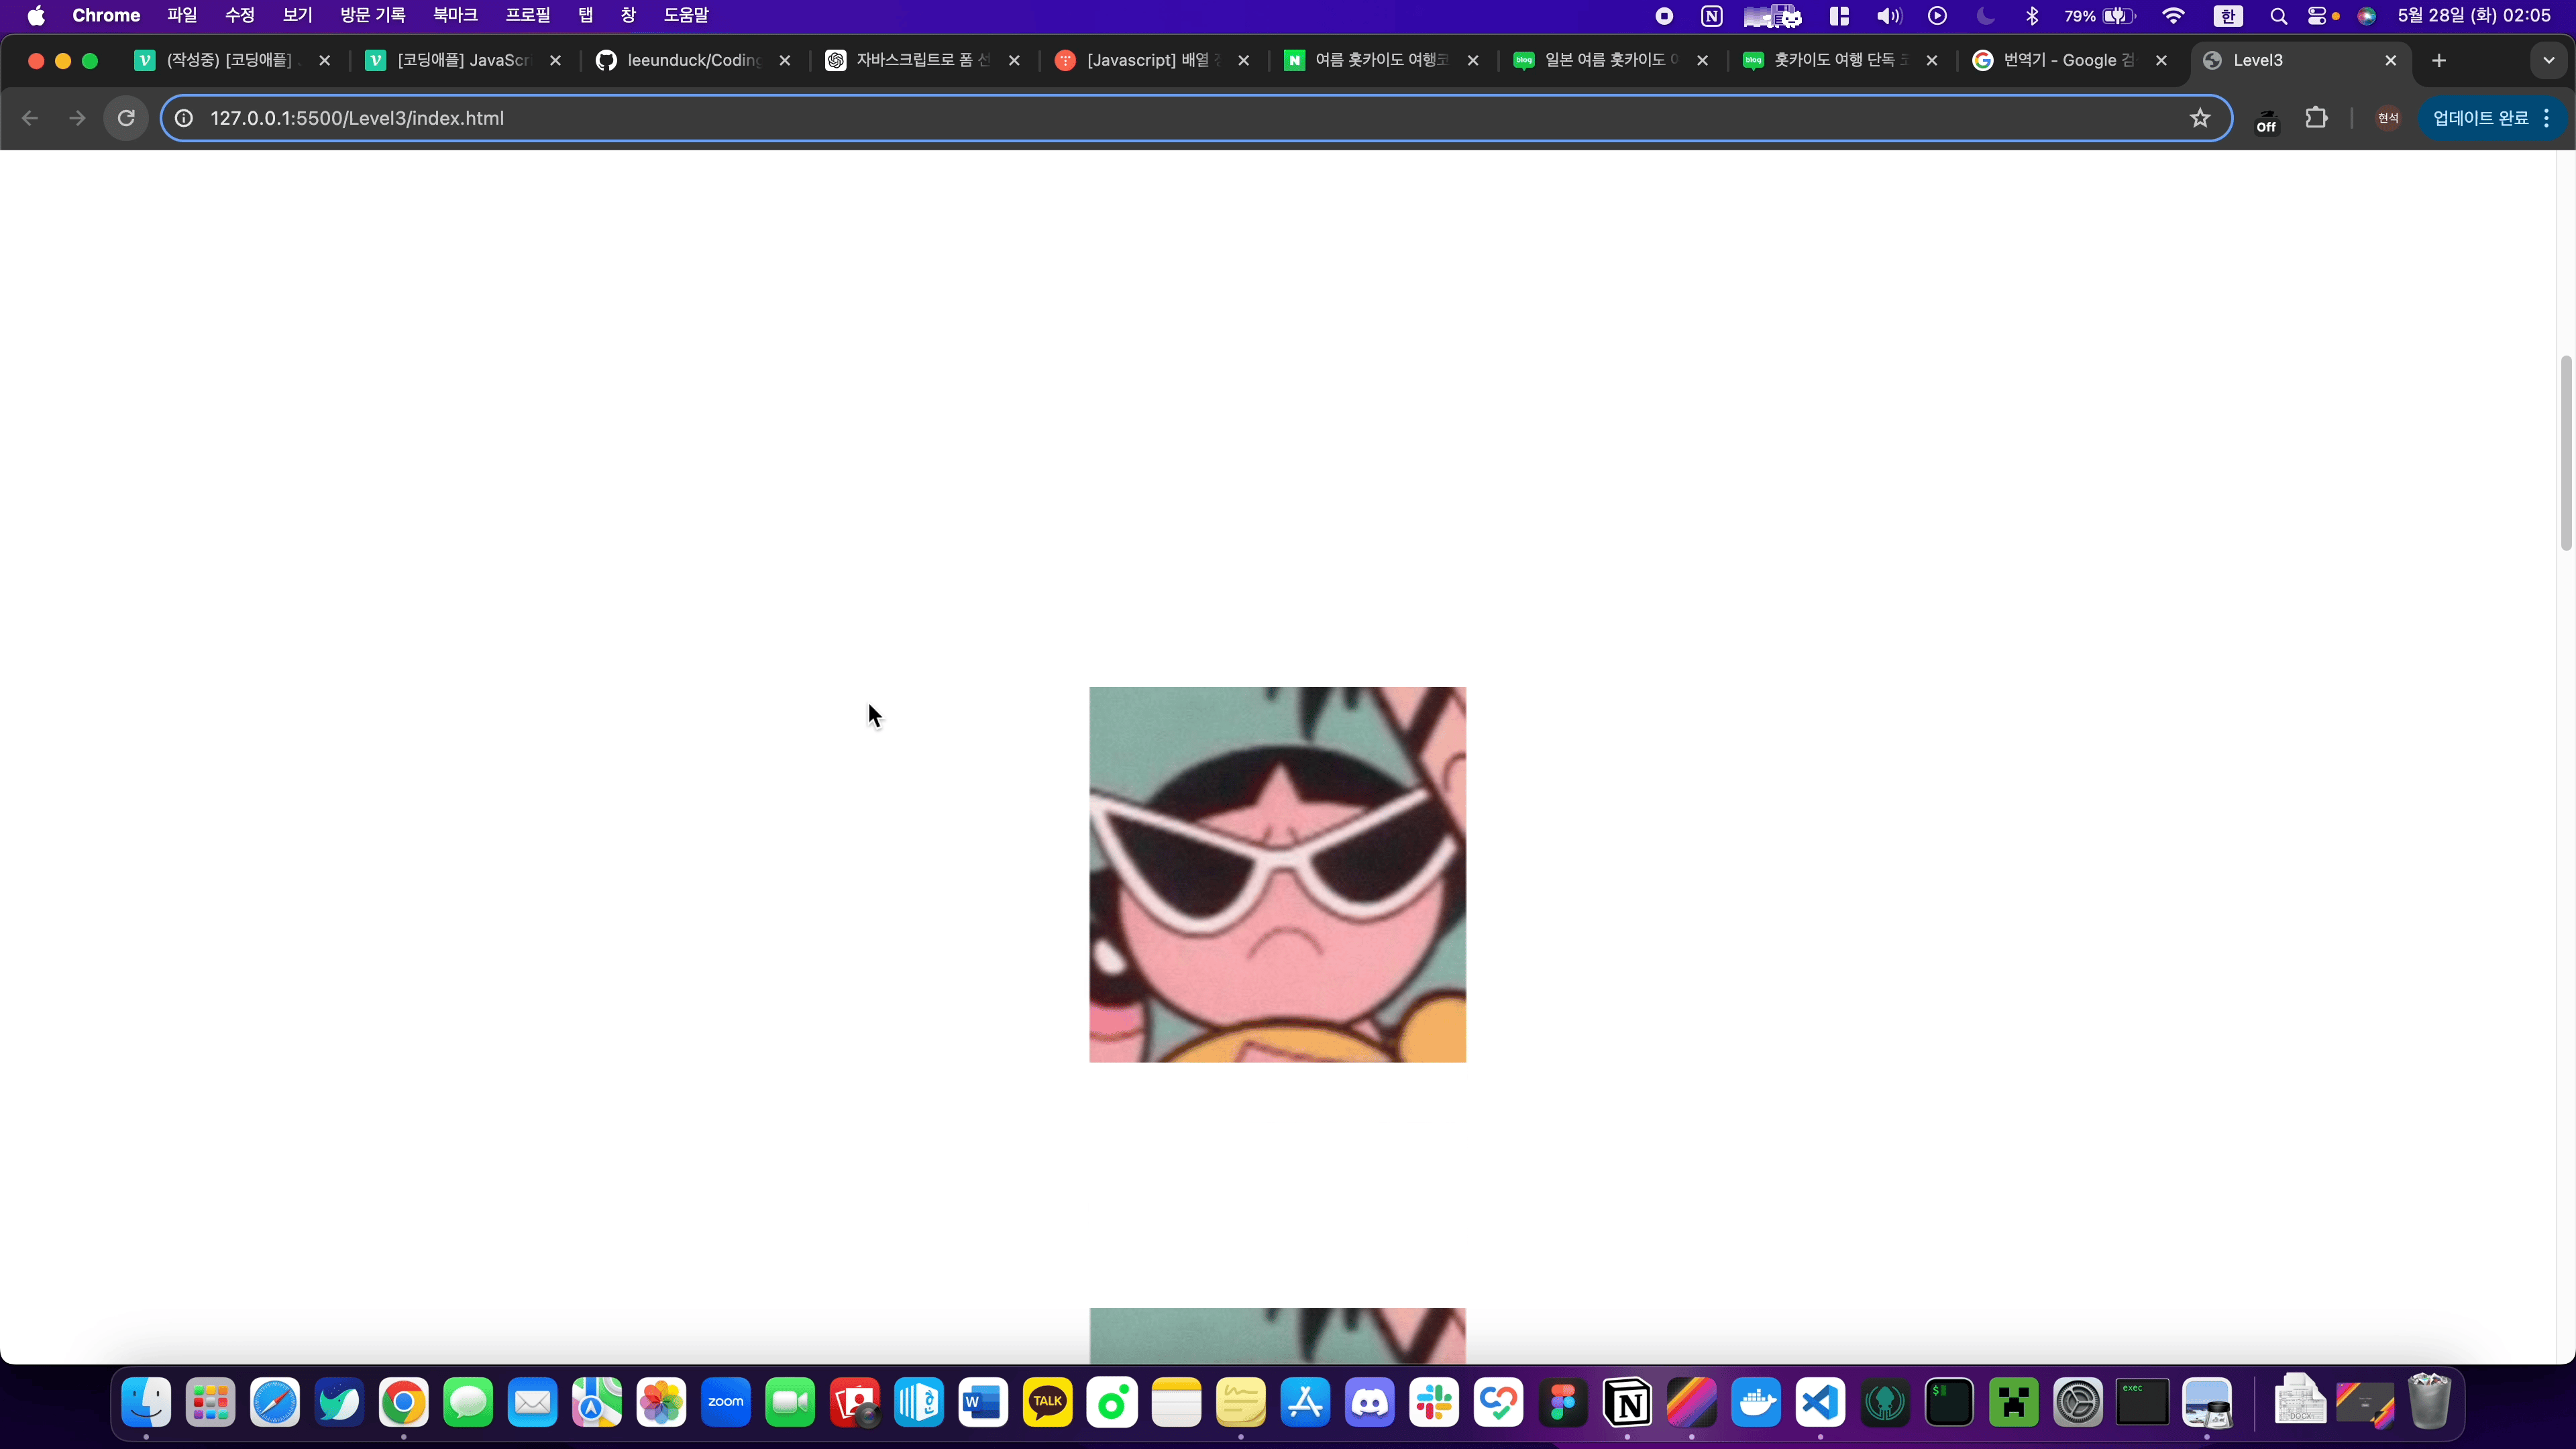Open Slack from the dock
This screenshot has height=1449, width=2576.
[1434, 1403]
